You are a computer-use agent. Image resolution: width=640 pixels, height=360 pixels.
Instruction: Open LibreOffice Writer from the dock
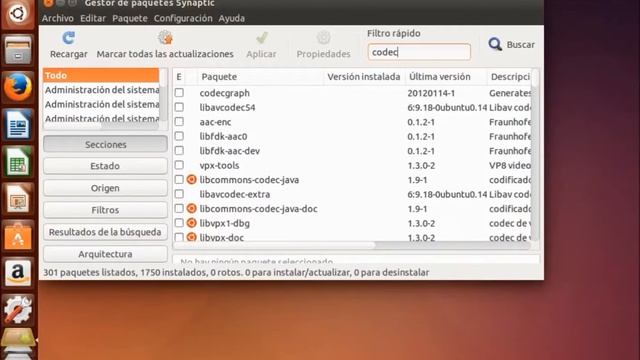click(x=18, y=124)
